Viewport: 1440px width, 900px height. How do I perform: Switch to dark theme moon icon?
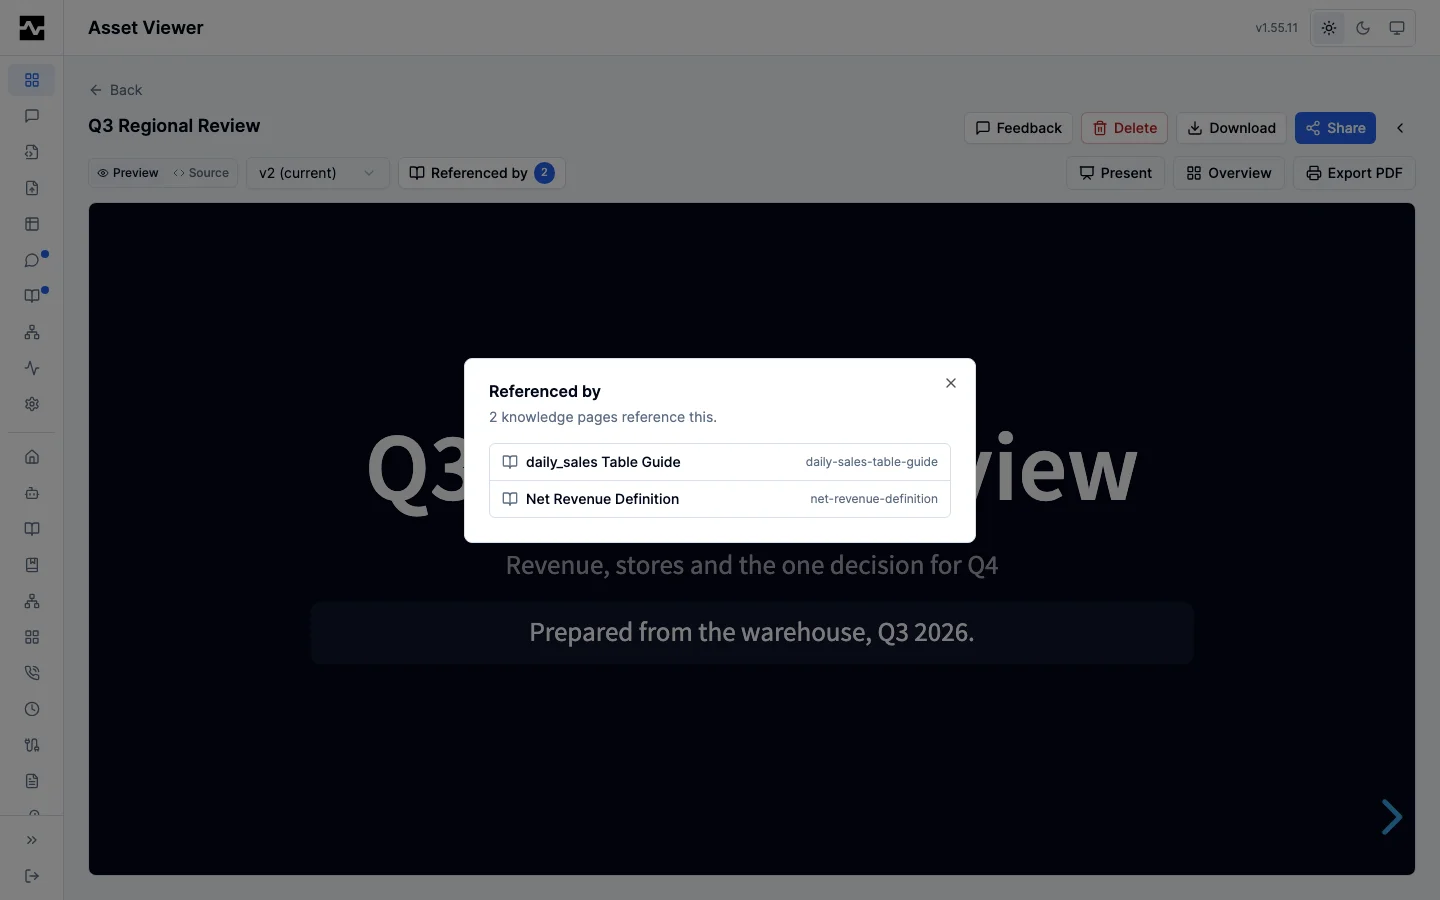tap(1363, 28)
